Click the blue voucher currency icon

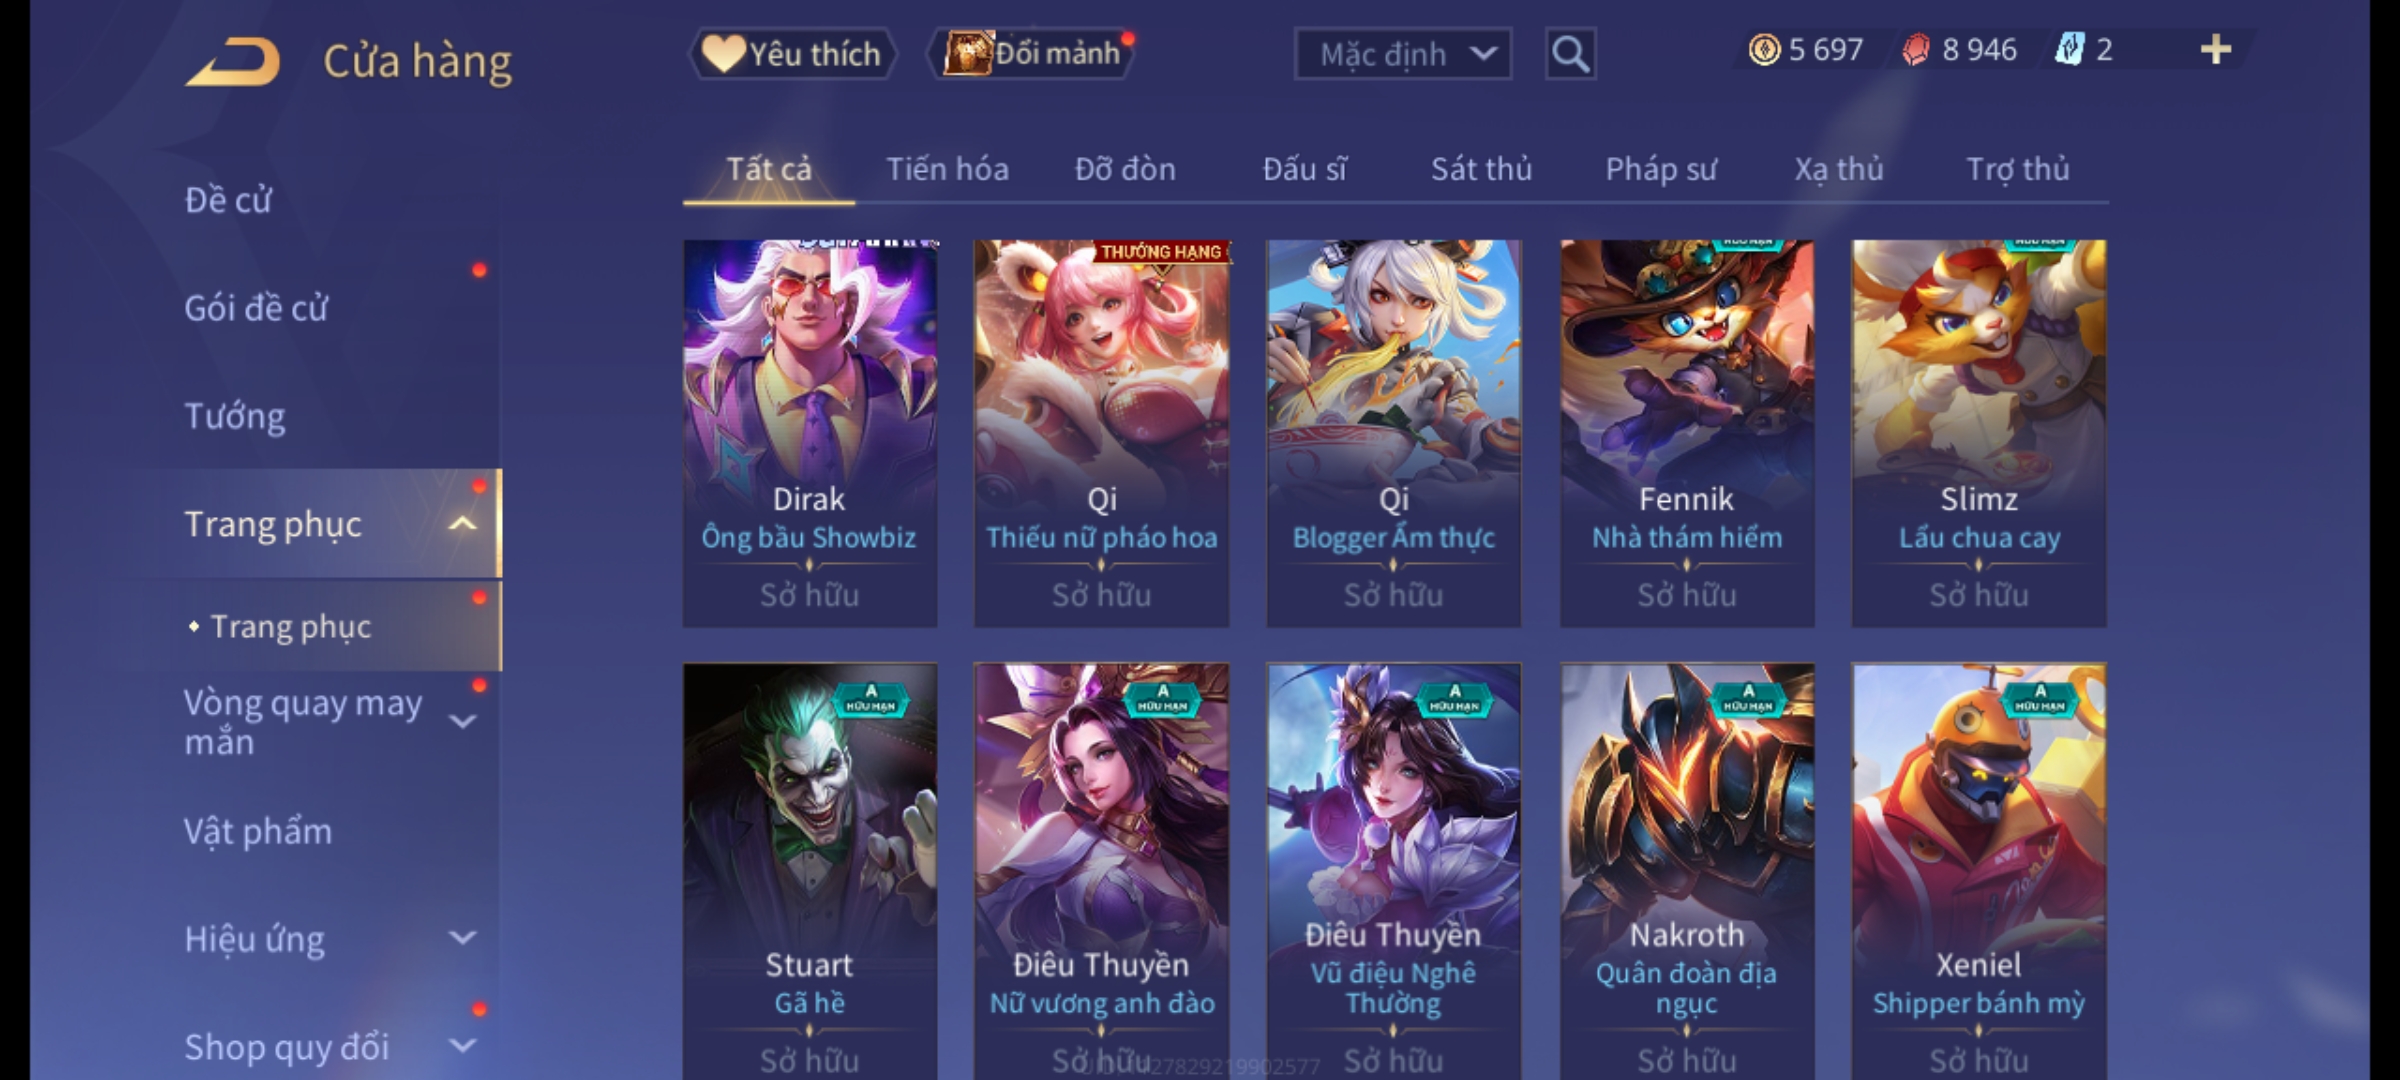pyautogui.click(x=2069, y=50)
